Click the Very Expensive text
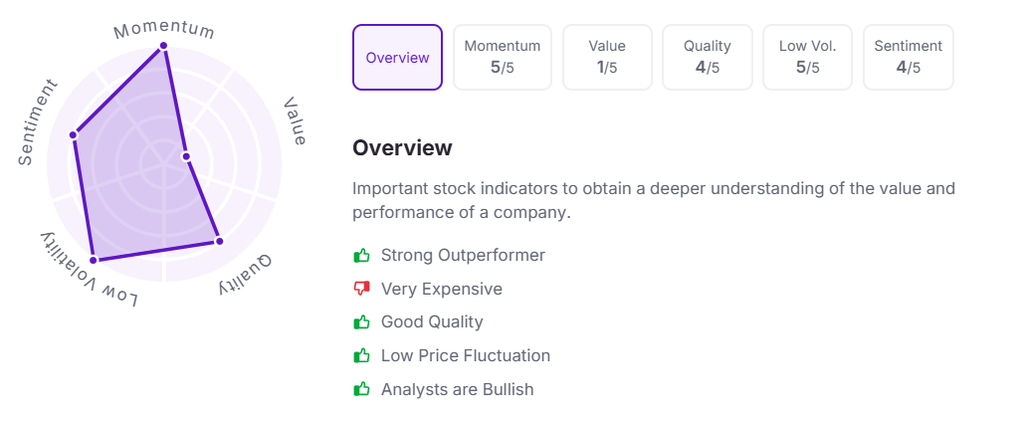1024x431 pixels. pos(441,289)
